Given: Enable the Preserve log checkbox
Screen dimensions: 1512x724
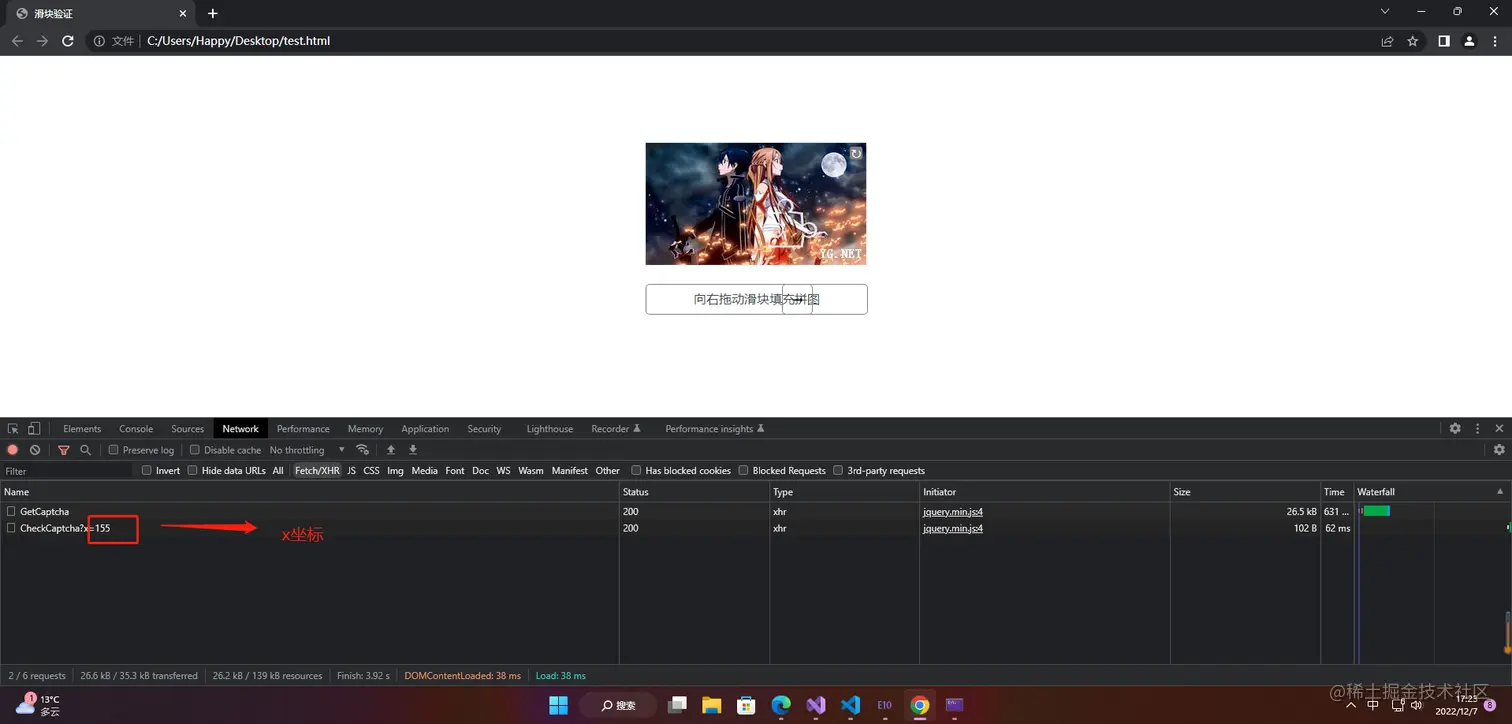Looking at the screenshot, I should coord(114,450).
